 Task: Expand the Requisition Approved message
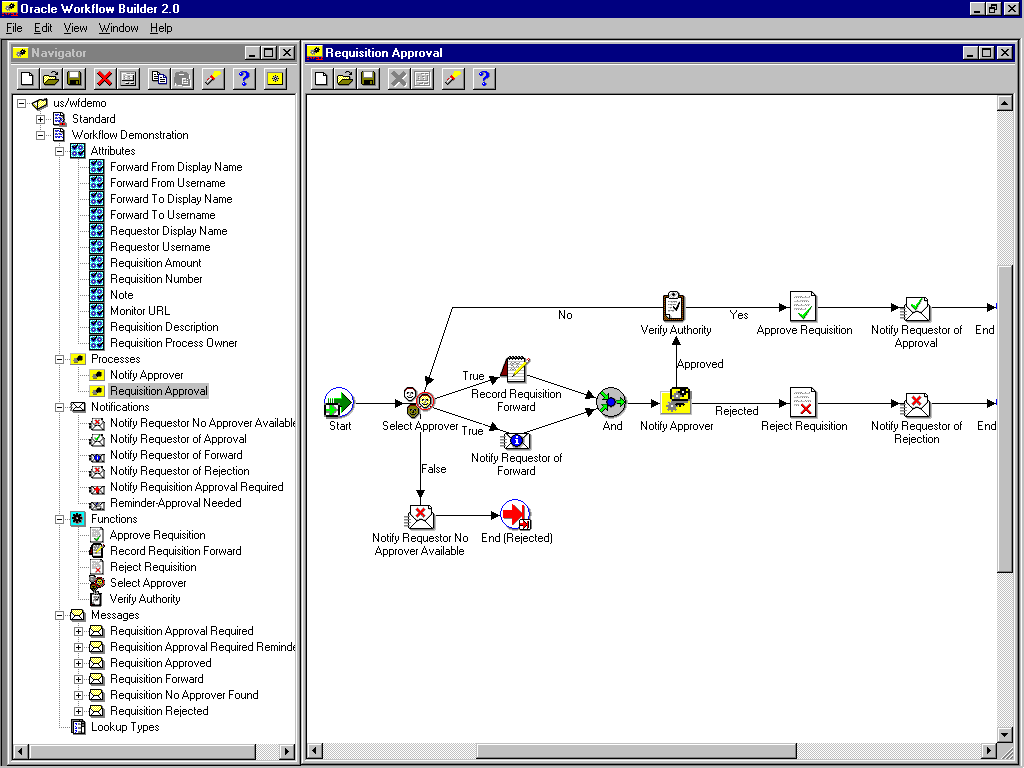tap(78, 663)
